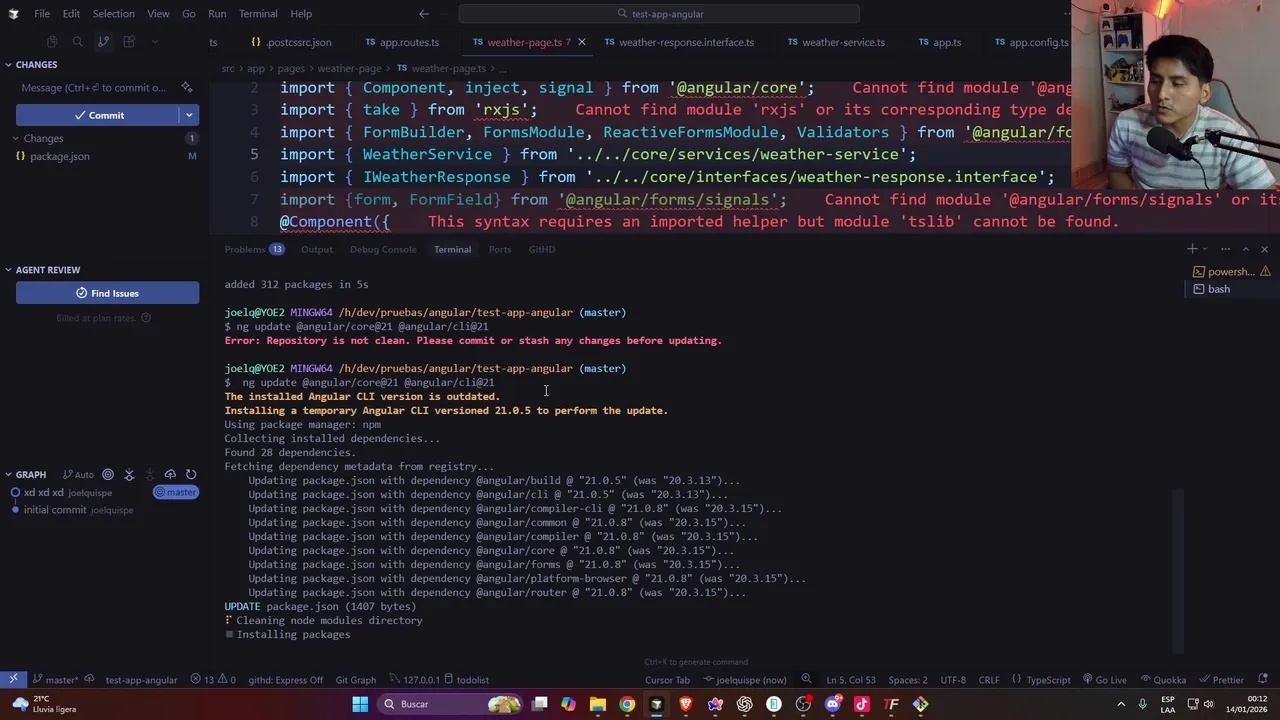The image size is (1280, 720).
Task: Click the Prettier status bar item
Action: point(1220,680)
